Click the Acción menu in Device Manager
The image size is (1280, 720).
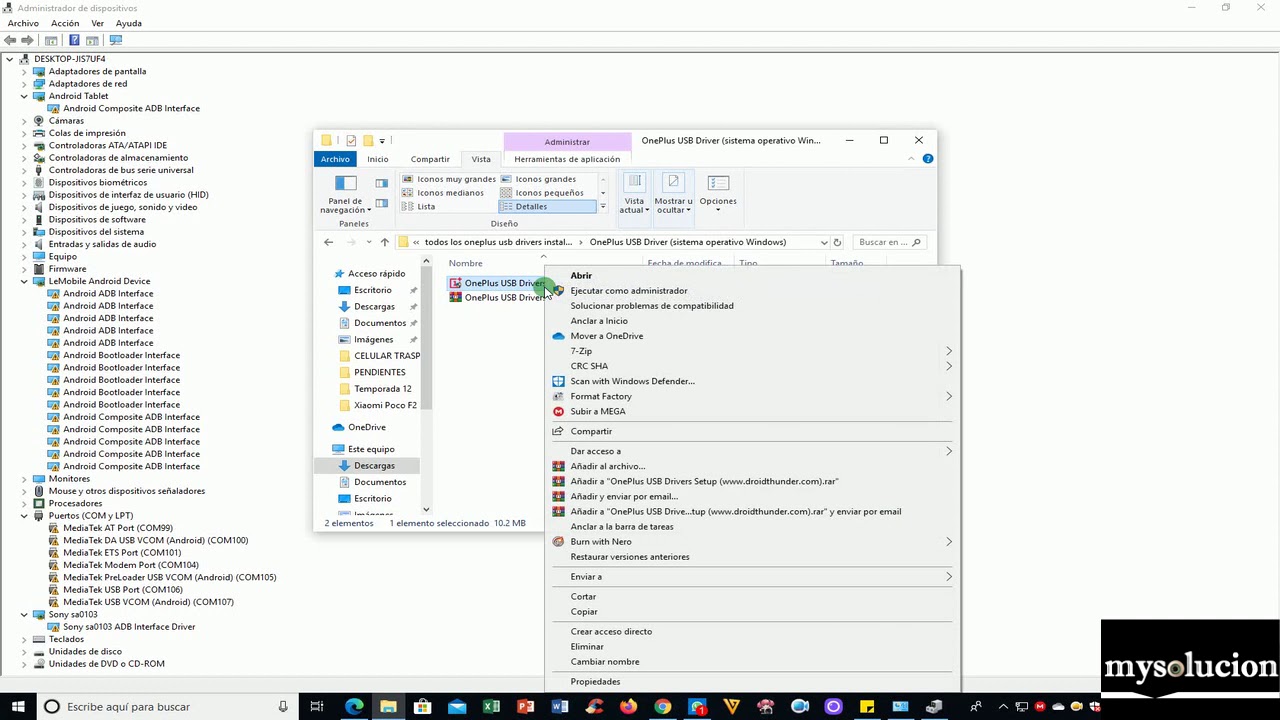(65, 23)
